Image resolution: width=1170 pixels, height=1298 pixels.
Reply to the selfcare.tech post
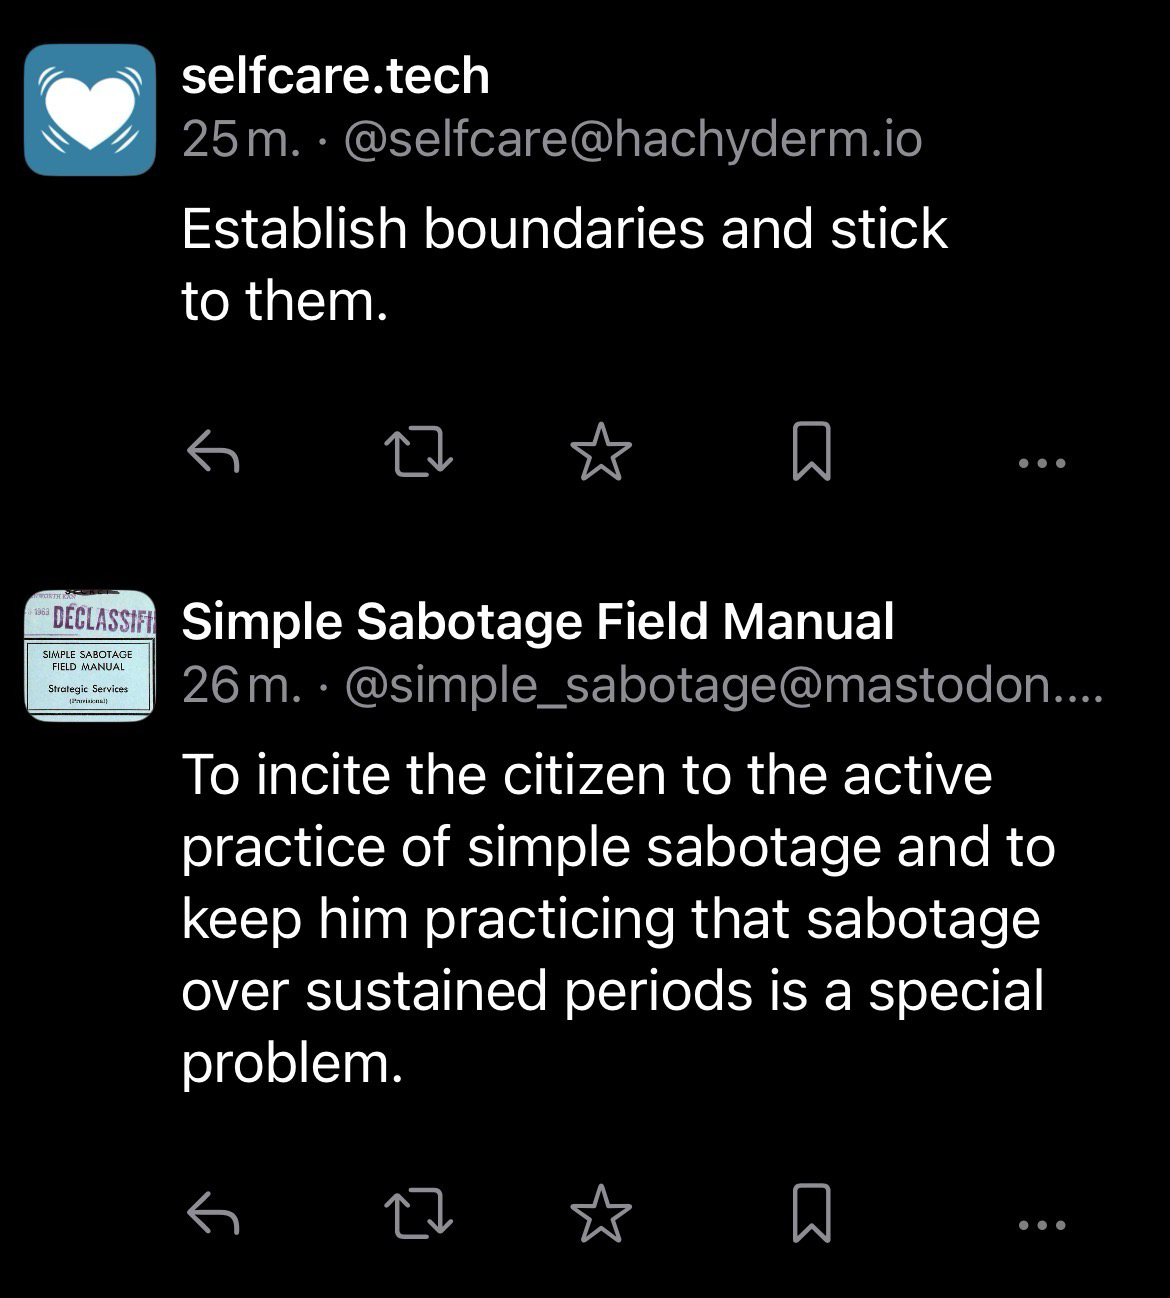[x=213, y=453]
